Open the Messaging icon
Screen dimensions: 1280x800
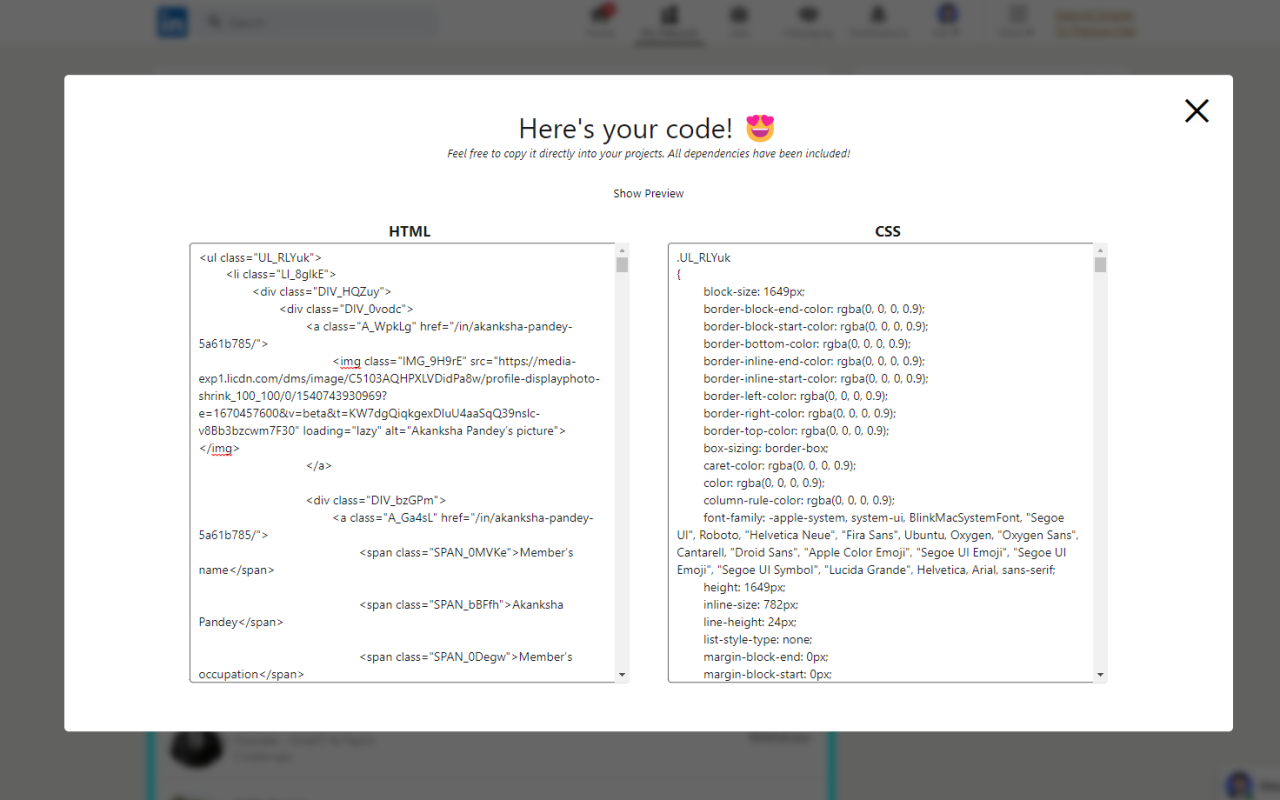(x=807, y=20)
